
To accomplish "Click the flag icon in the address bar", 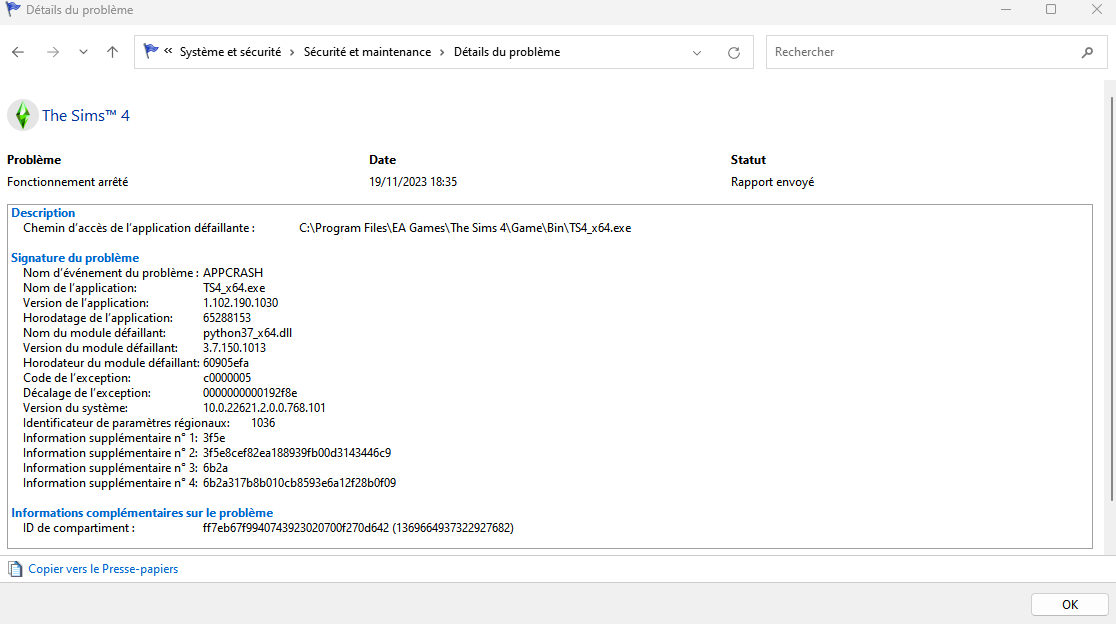I will (x=151, y=51).
